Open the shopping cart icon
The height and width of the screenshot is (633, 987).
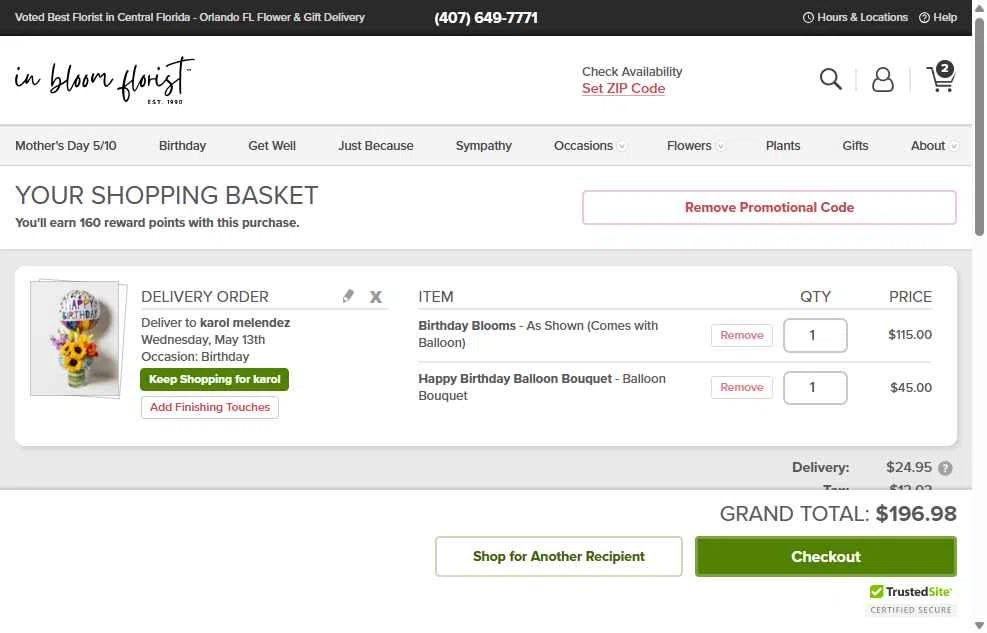940,77
